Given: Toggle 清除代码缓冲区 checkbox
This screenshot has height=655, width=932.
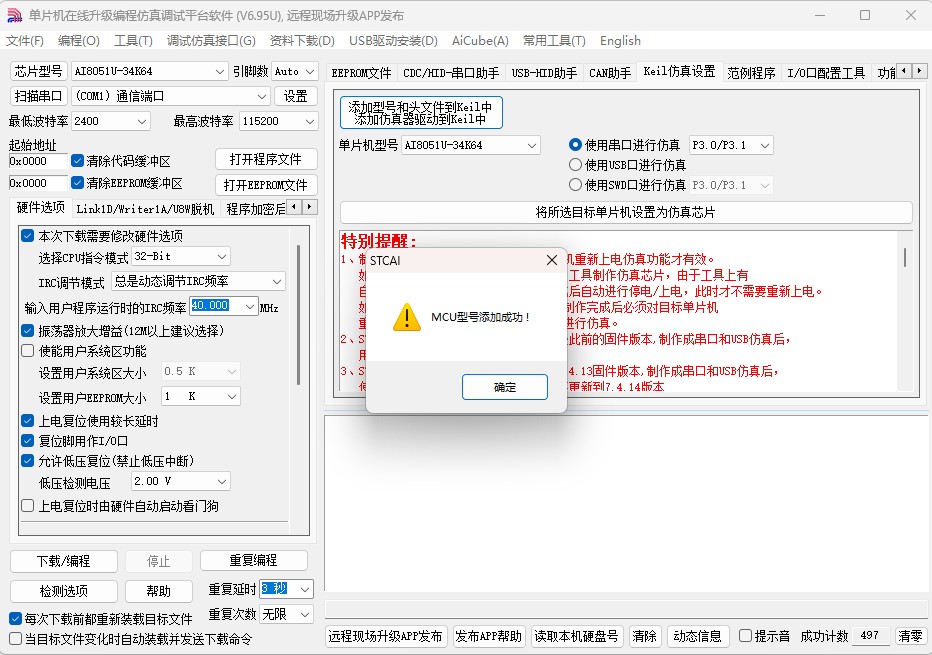Looking at the screenshot, I should click(77, 160).
